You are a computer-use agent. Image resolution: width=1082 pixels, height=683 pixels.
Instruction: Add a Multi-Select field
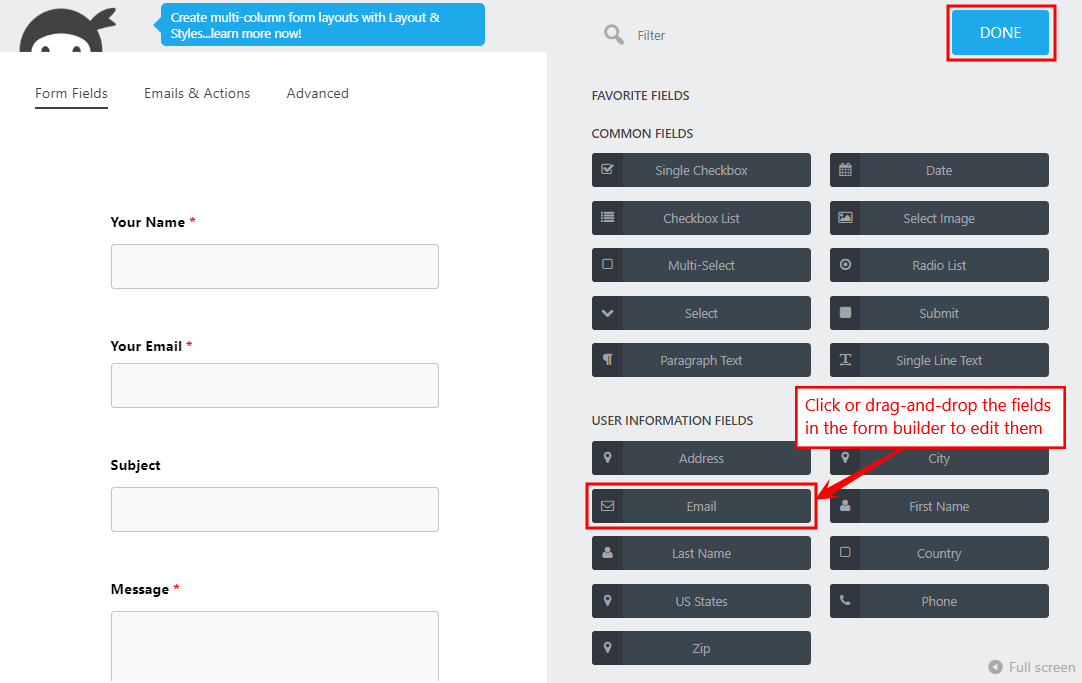(x=701, y=265)
